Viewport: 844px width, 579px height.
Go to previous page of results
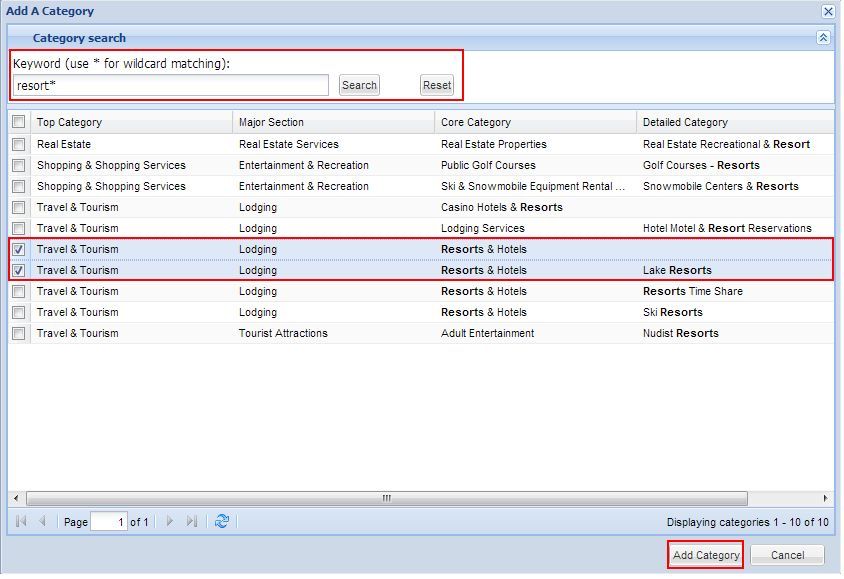[x=42, y=521]
